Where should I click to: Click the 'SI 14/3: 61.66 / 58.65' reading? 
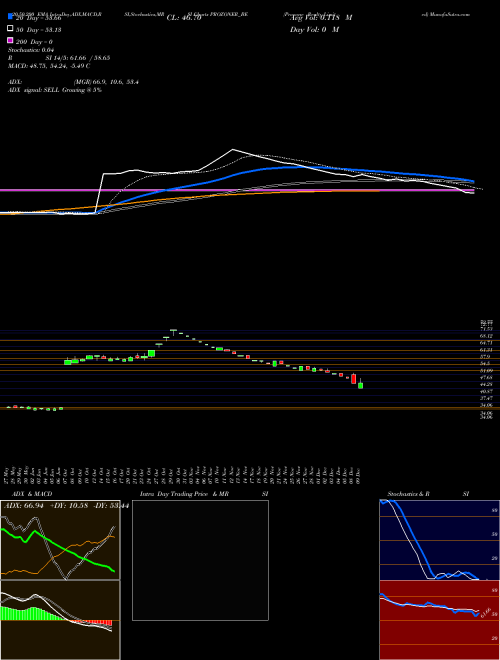(78, 58)
